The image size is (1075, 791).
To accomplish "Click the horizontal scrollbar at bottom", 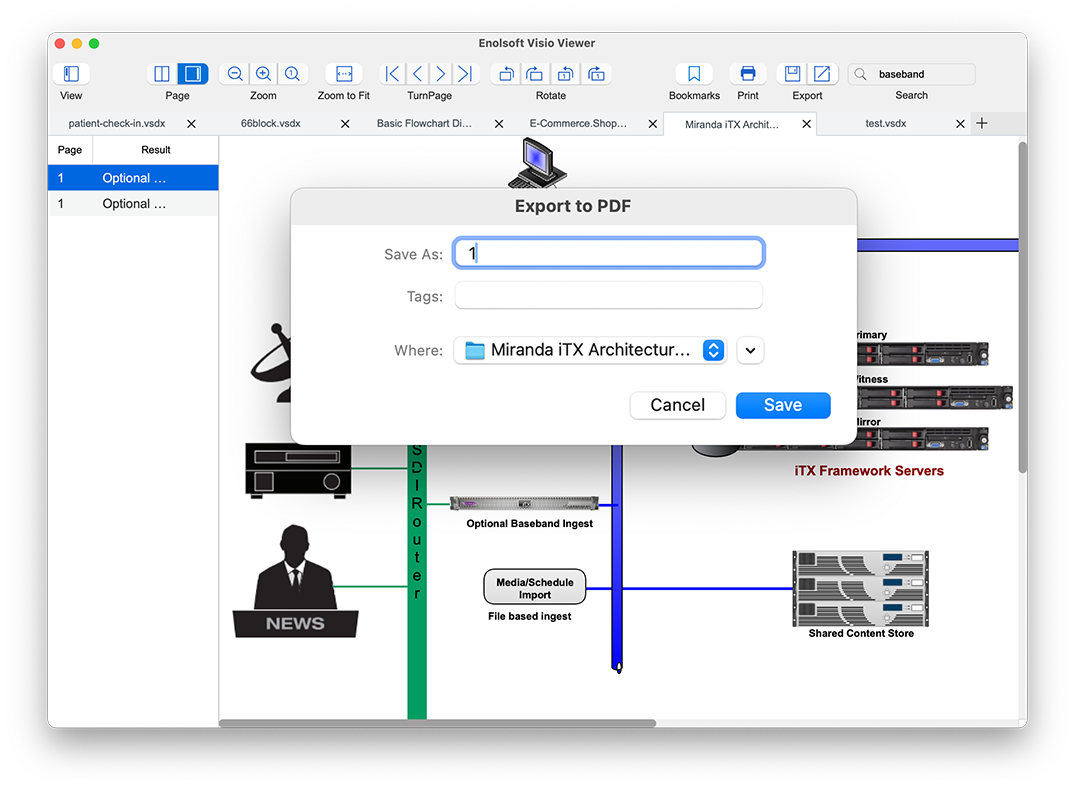I will (437, 722).
